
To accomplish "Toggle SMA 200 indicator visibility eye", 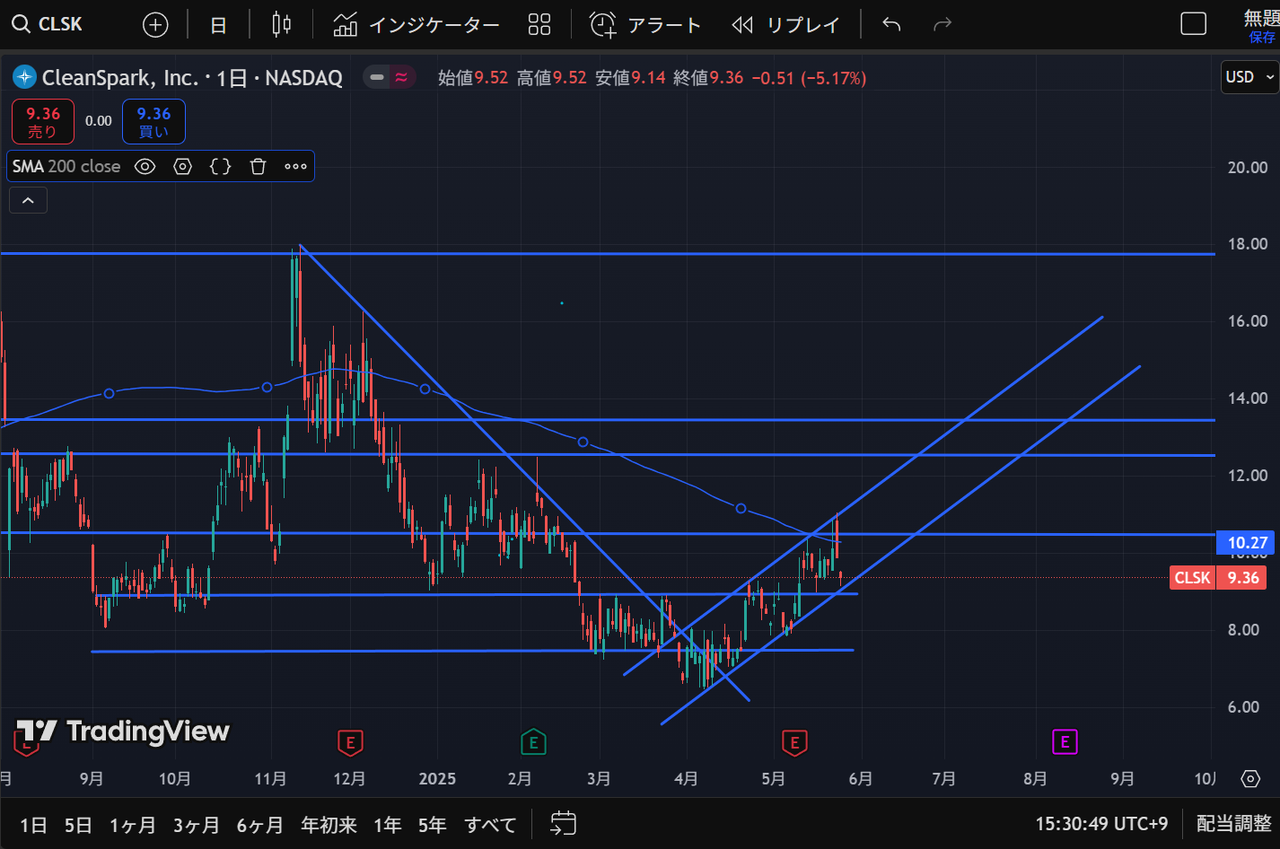I will (145, 167).
